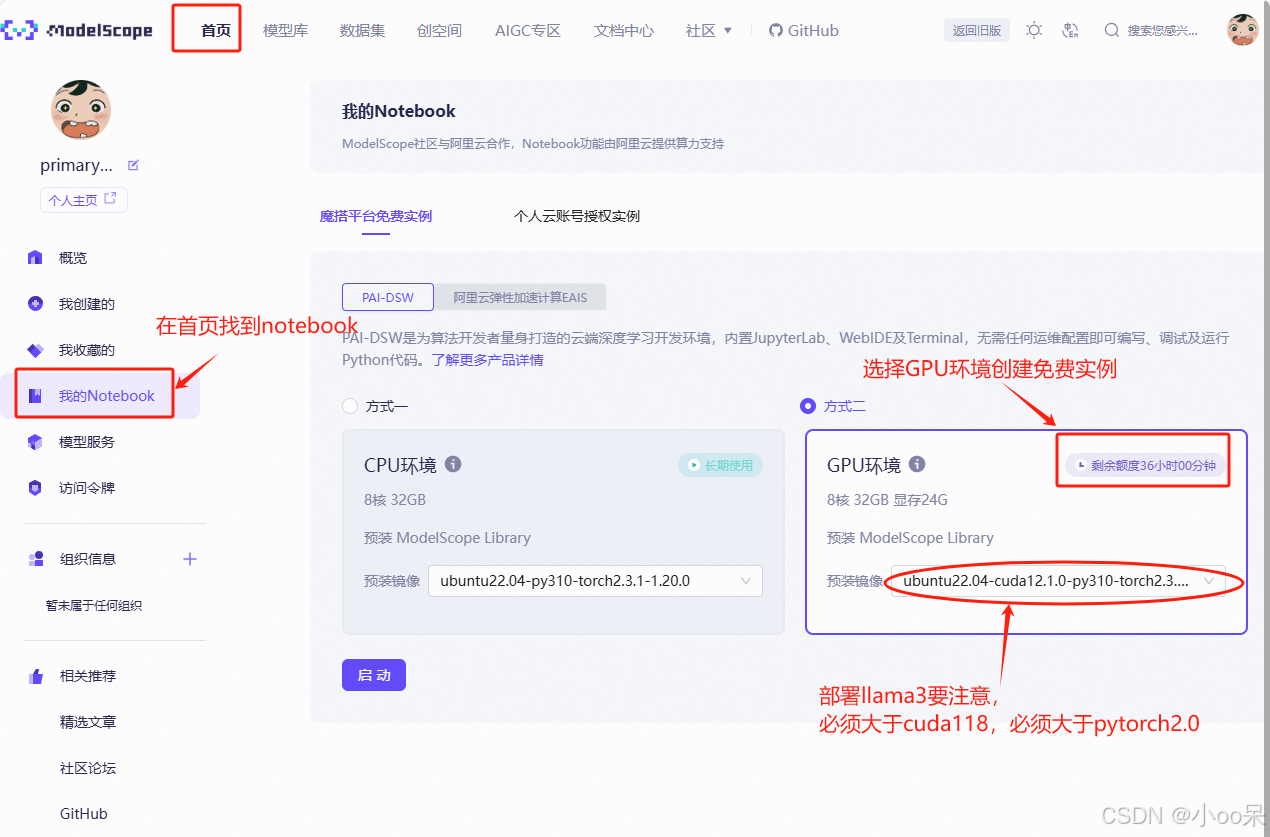Click 暂未属于任何组织 text

(x=94, y=606)
